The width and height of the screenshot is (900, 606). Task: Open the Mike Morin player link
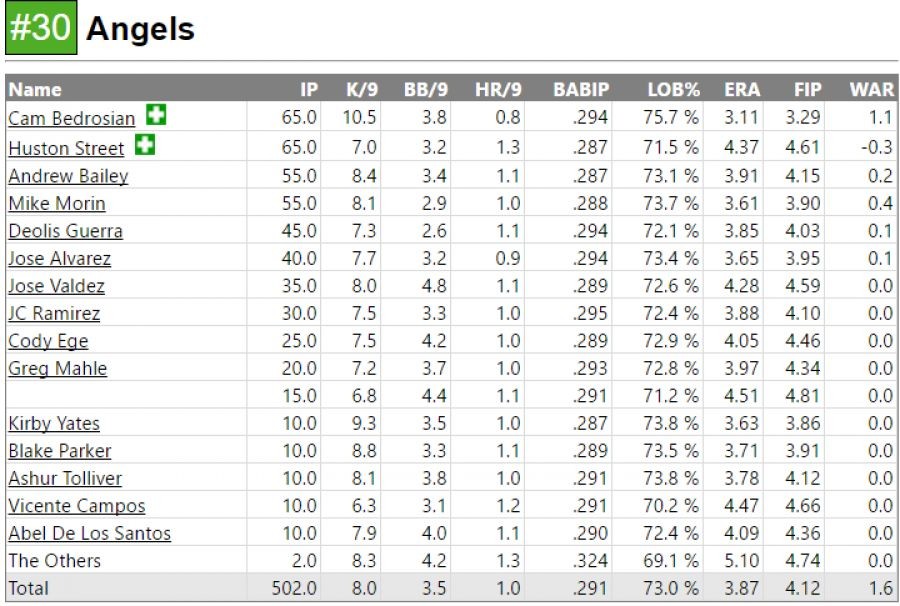tap(56, 203)
